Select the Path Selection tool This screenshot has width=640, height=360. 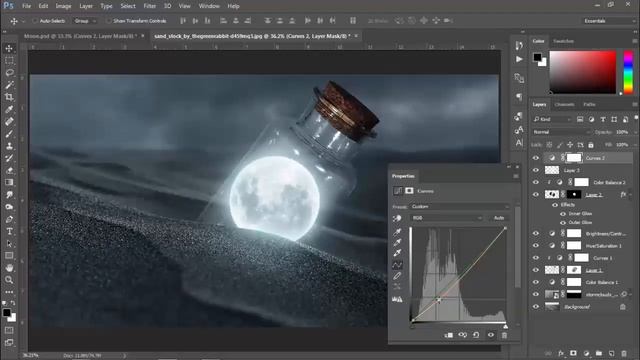[9, 244]
